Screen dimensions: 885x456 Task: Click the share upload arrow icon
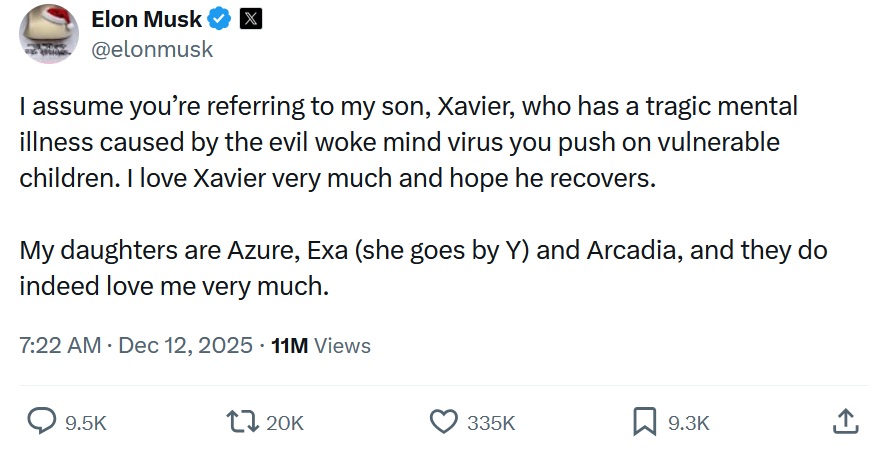pos(844,423)
